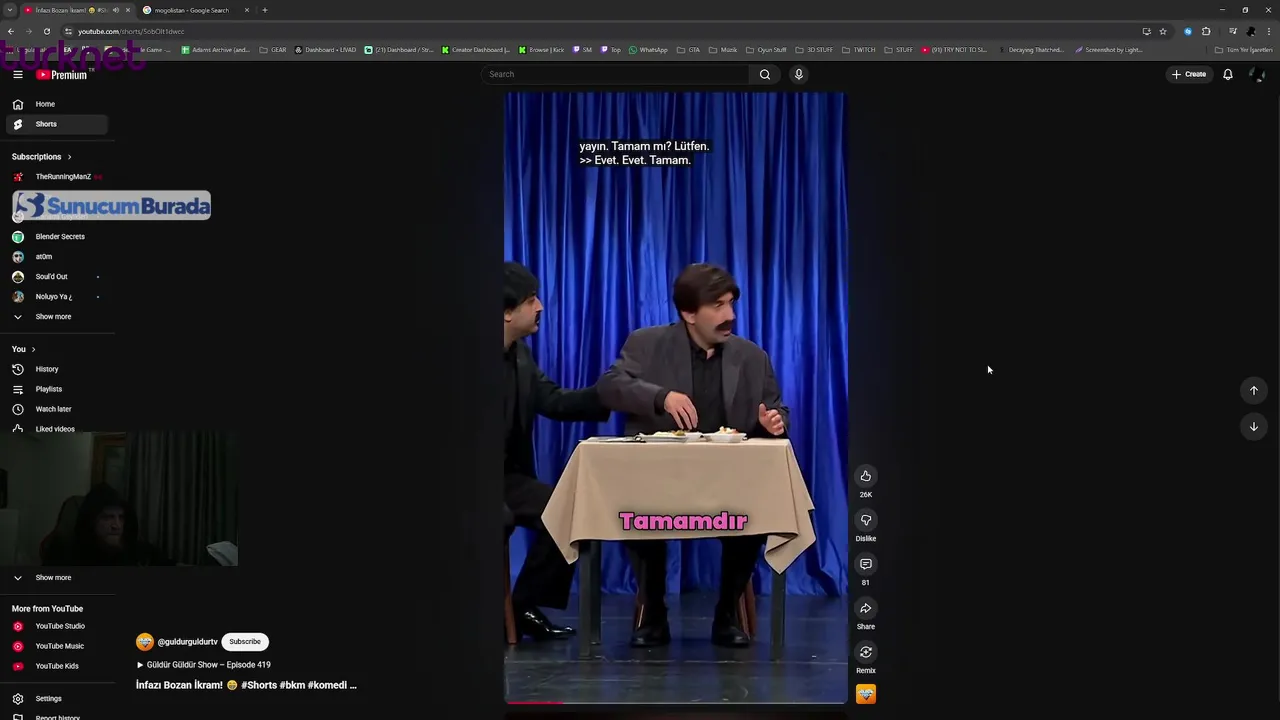Viewport: 1280px width, 720px height.
Task: Open the at0m subscription channel
Action: (56, 257)
